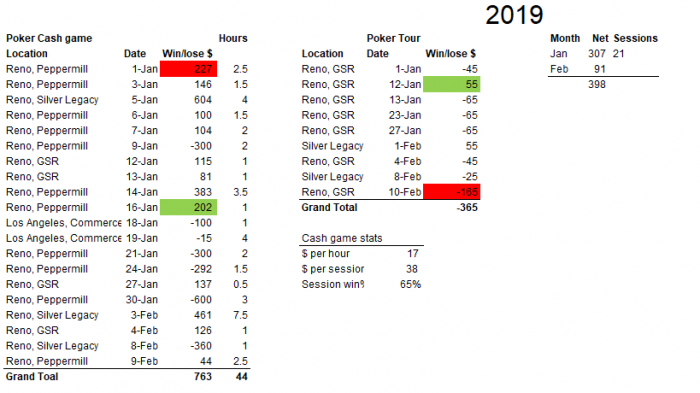This screenshot has width=700, height=393.
Task: Select the Session win percentage 65% cell
Action: point(410,284)
